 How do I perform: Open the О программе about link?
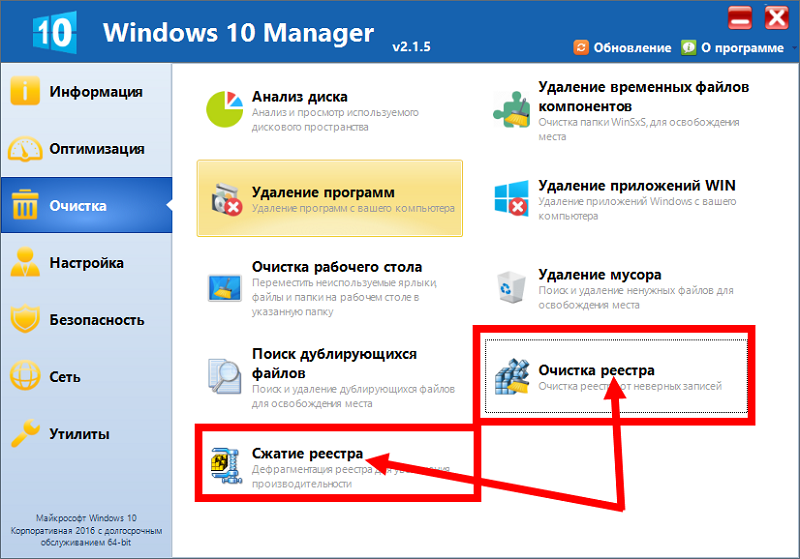coord(732,47)
